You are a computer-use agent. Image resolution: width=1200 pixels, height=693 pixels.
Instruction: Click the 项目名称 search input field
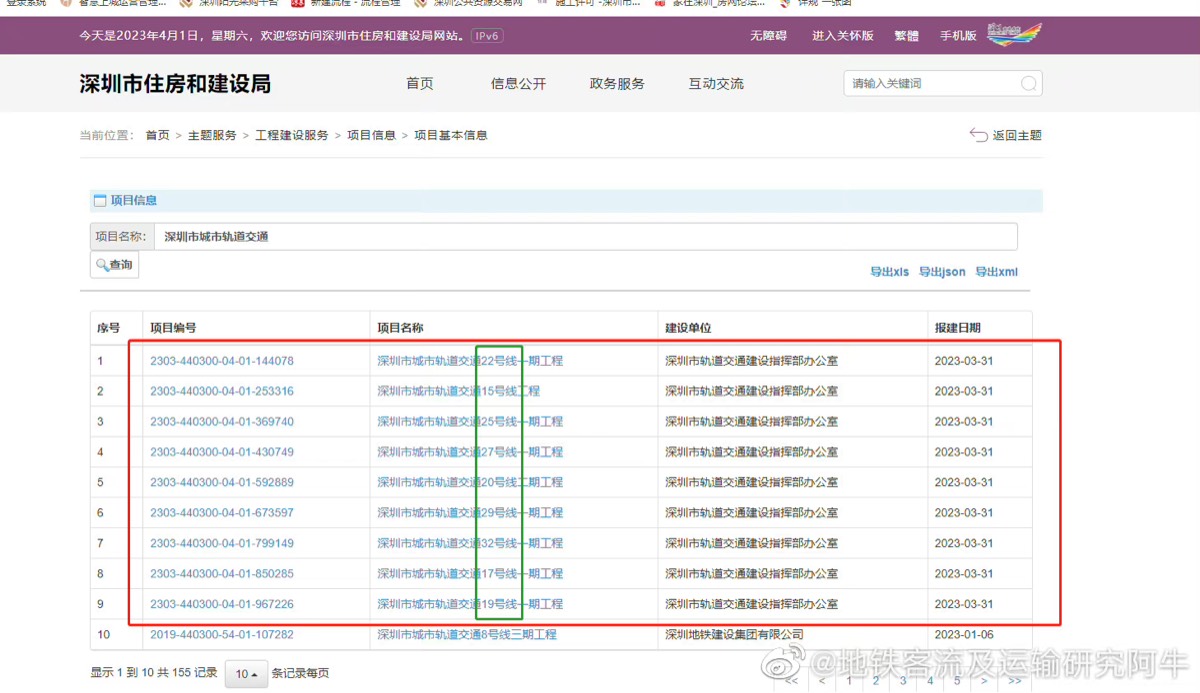(x=585, y=237)
